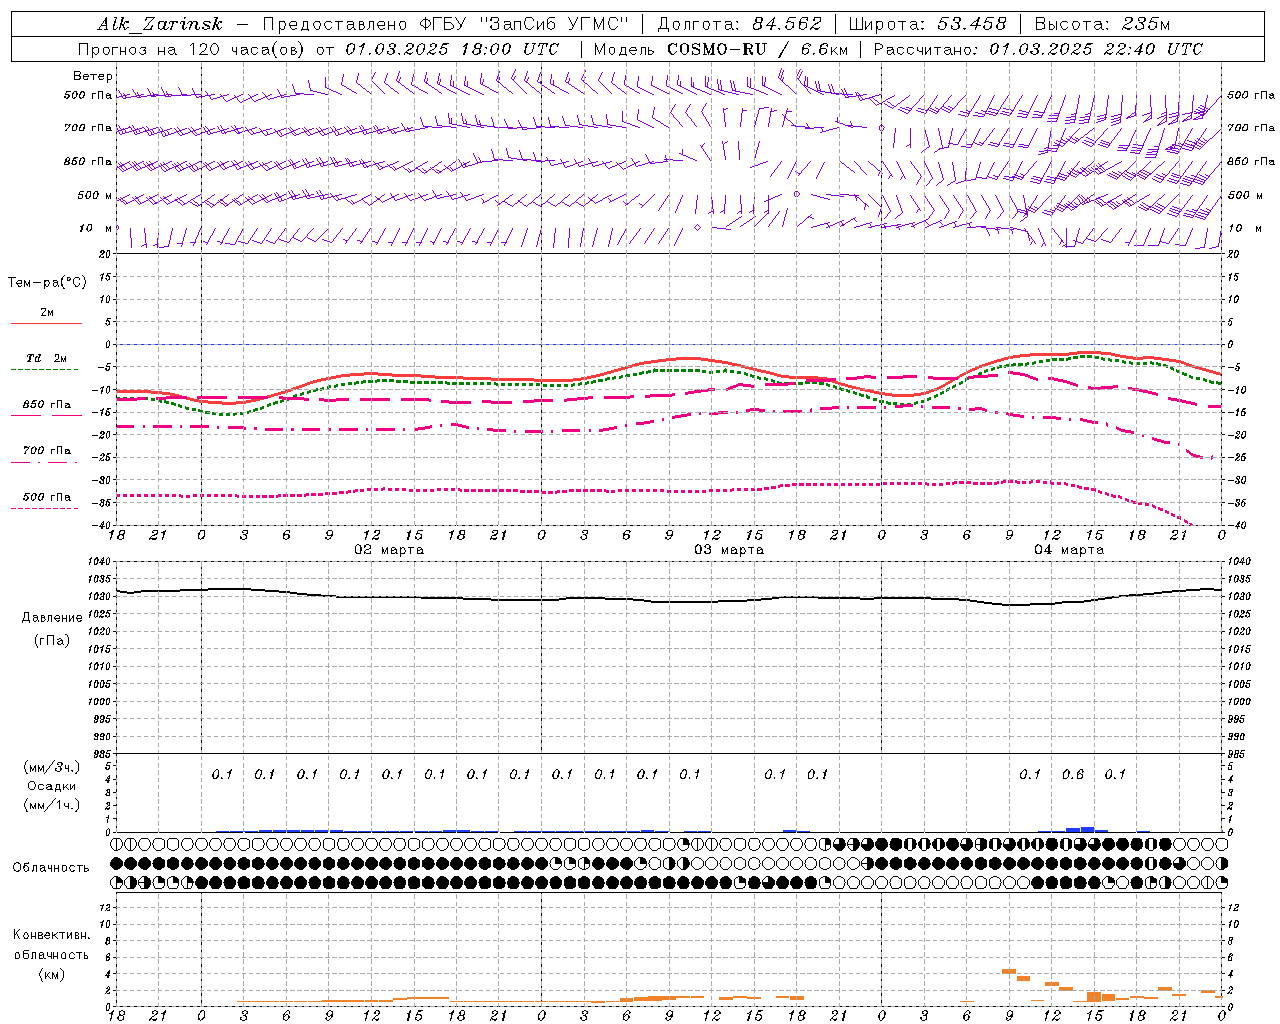This screenshot has width=1280, height=1024.
Task: Click the '03 марта' date label
Action: point(729,550)
